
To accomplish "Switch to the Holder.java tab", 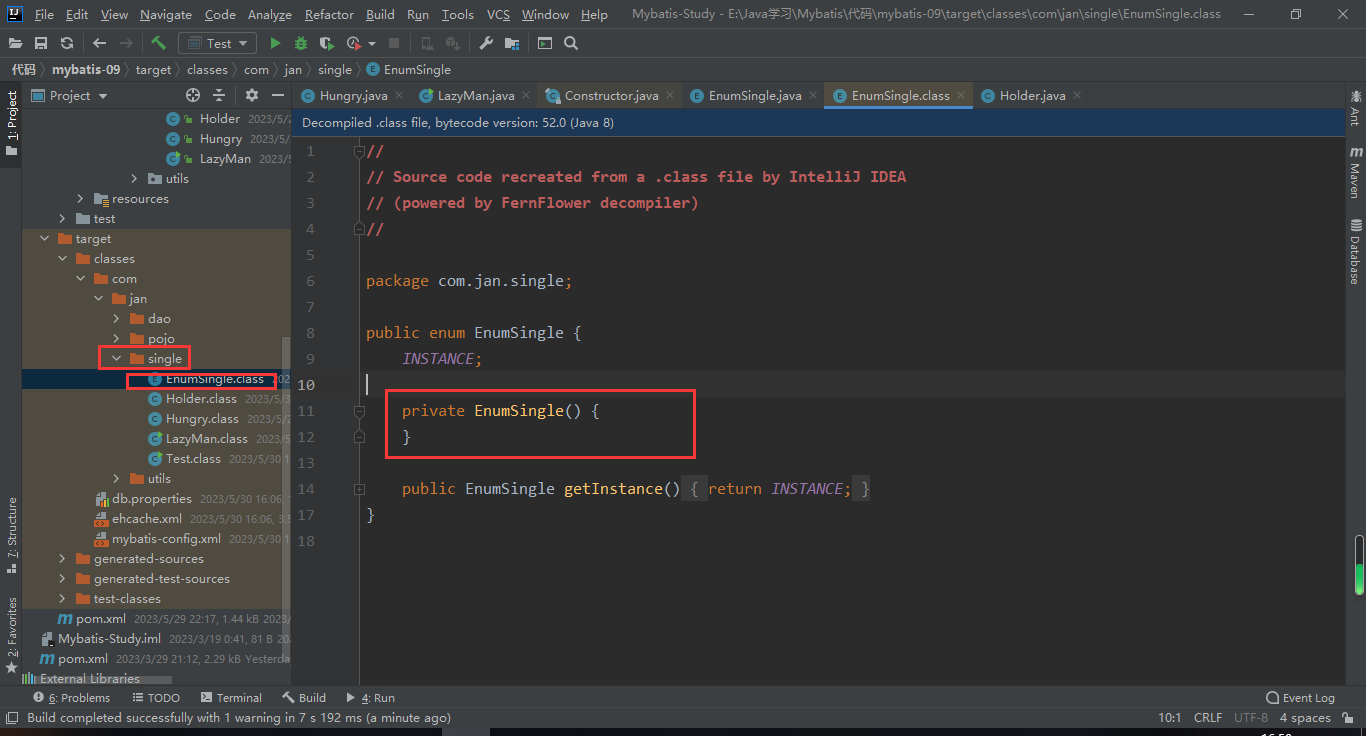I will pyautogui.click(x=1032, y=95).
